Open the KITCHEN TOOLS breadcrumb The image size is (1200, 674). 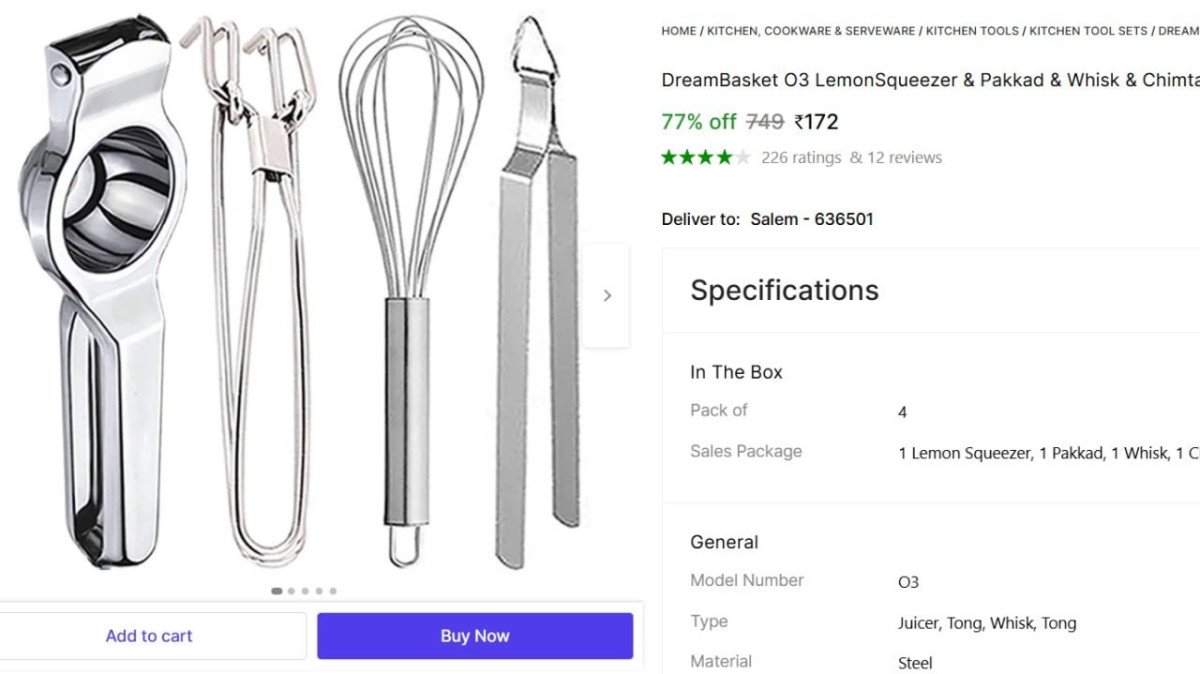971,31
